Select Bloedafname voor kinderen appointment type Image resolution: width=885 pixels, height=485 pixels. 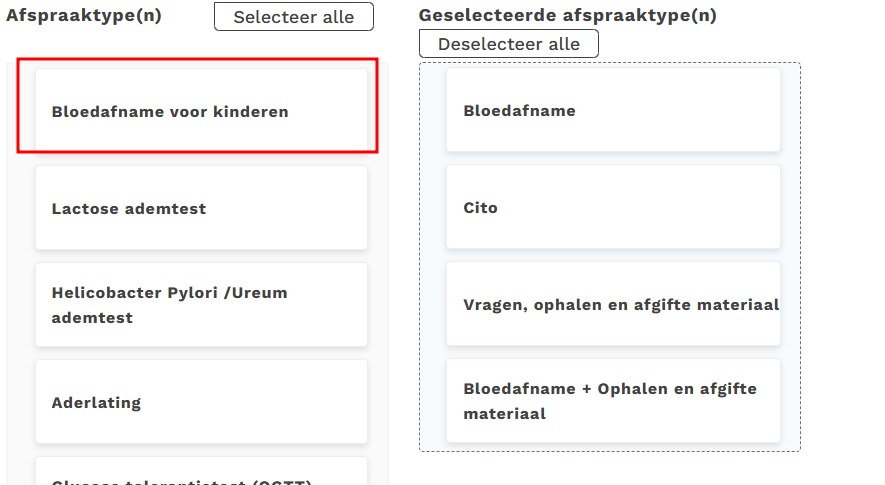tap(201, 111)
